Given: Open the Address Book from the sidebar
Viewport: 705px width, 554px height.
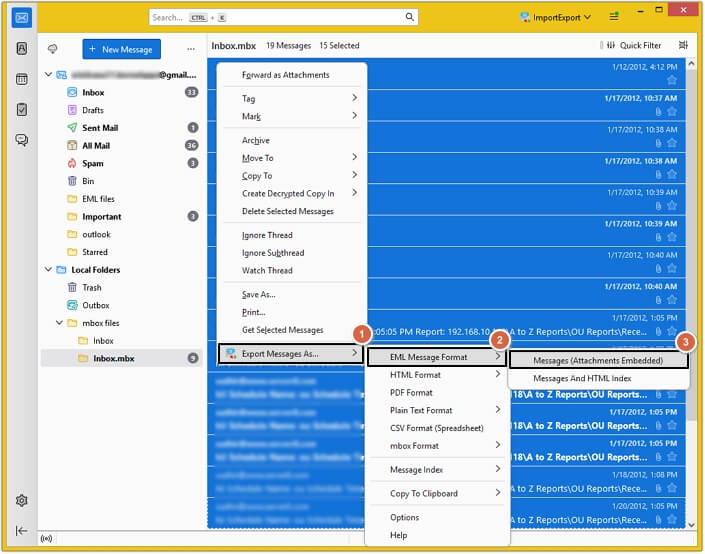Looking at the screenshot, I should tap(21, 48).
